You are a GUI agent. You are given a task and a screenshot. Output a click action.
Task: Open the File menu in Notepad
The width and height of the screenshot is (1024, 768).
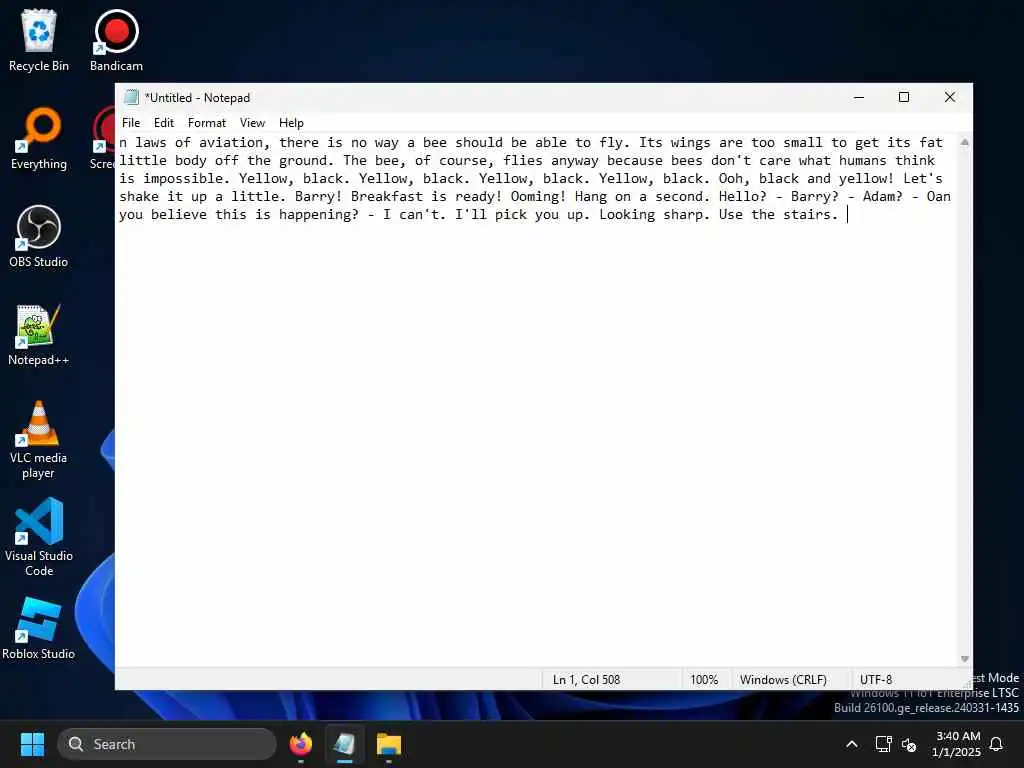pyautogui.click(x=131, y=123)
